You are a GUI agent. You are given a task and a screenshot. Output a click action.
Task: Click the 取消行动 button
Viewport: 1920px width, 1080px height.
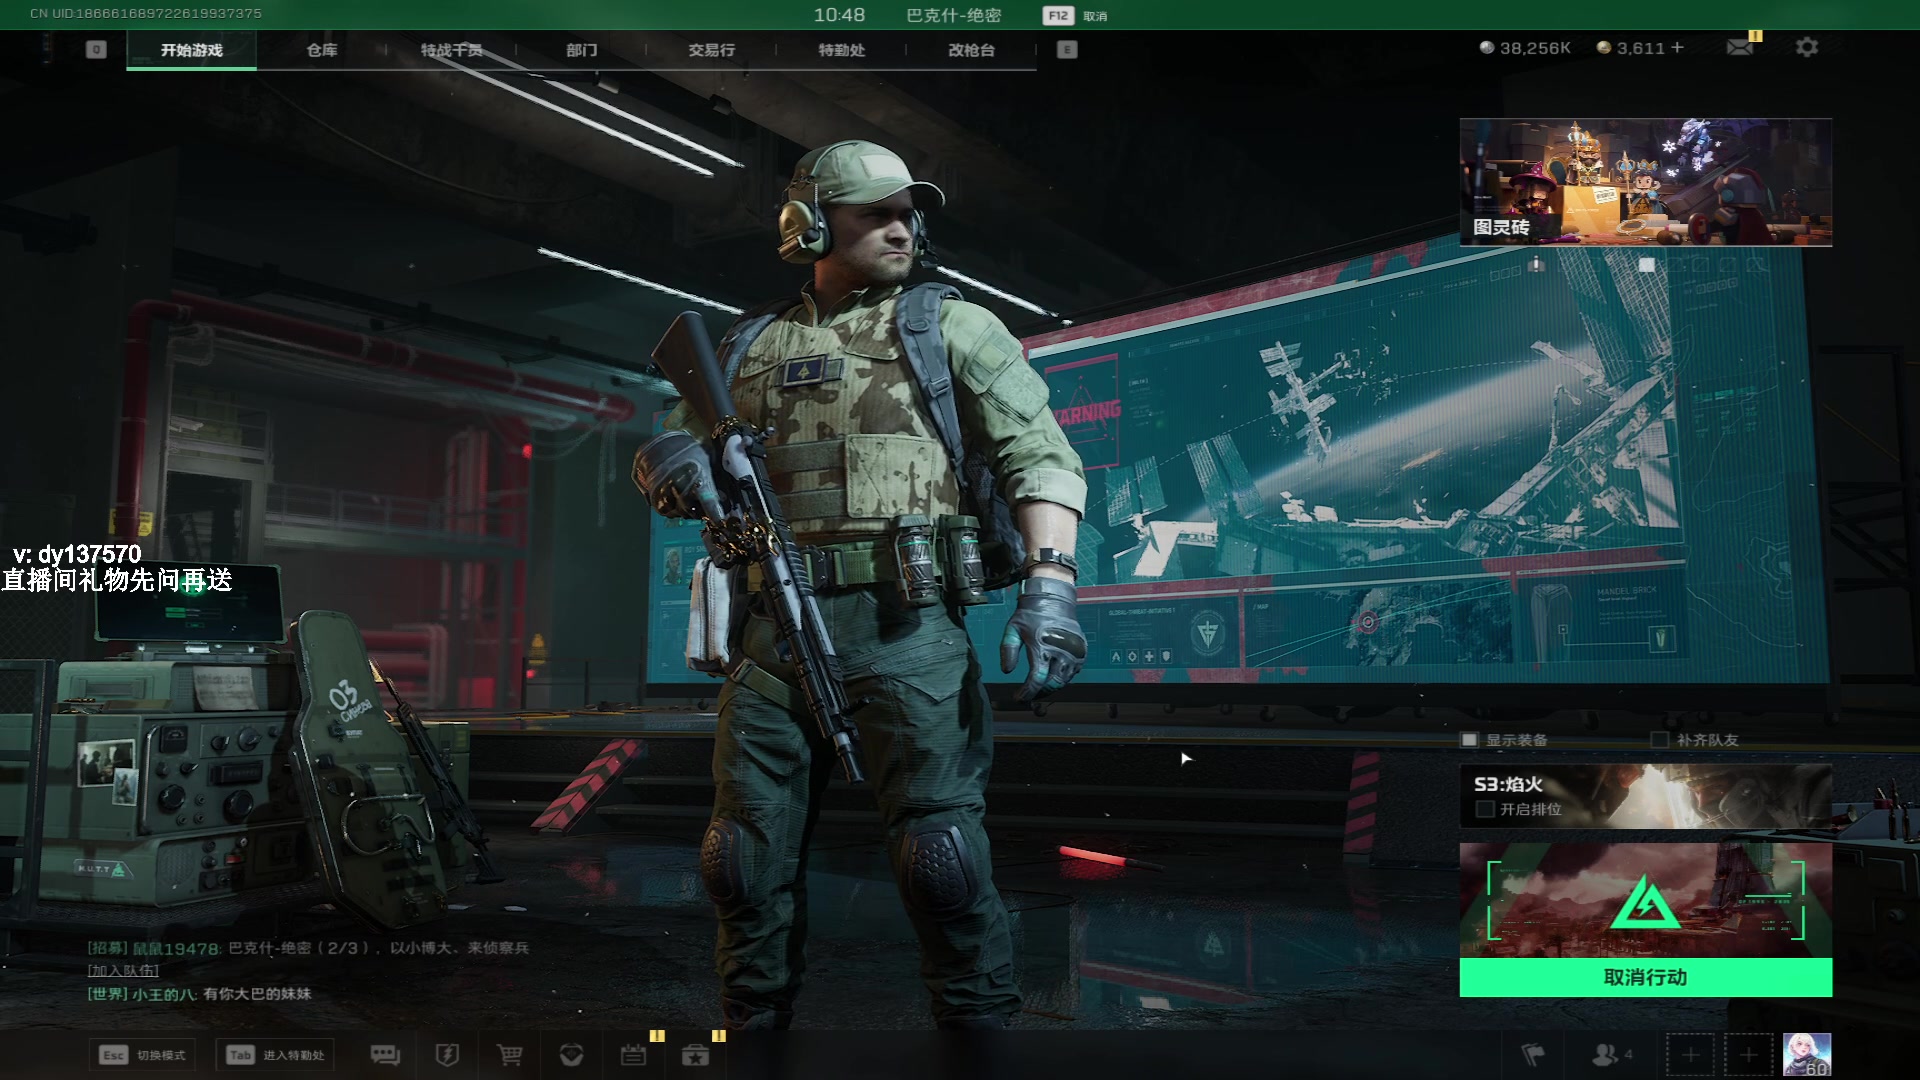(1646, 977)
